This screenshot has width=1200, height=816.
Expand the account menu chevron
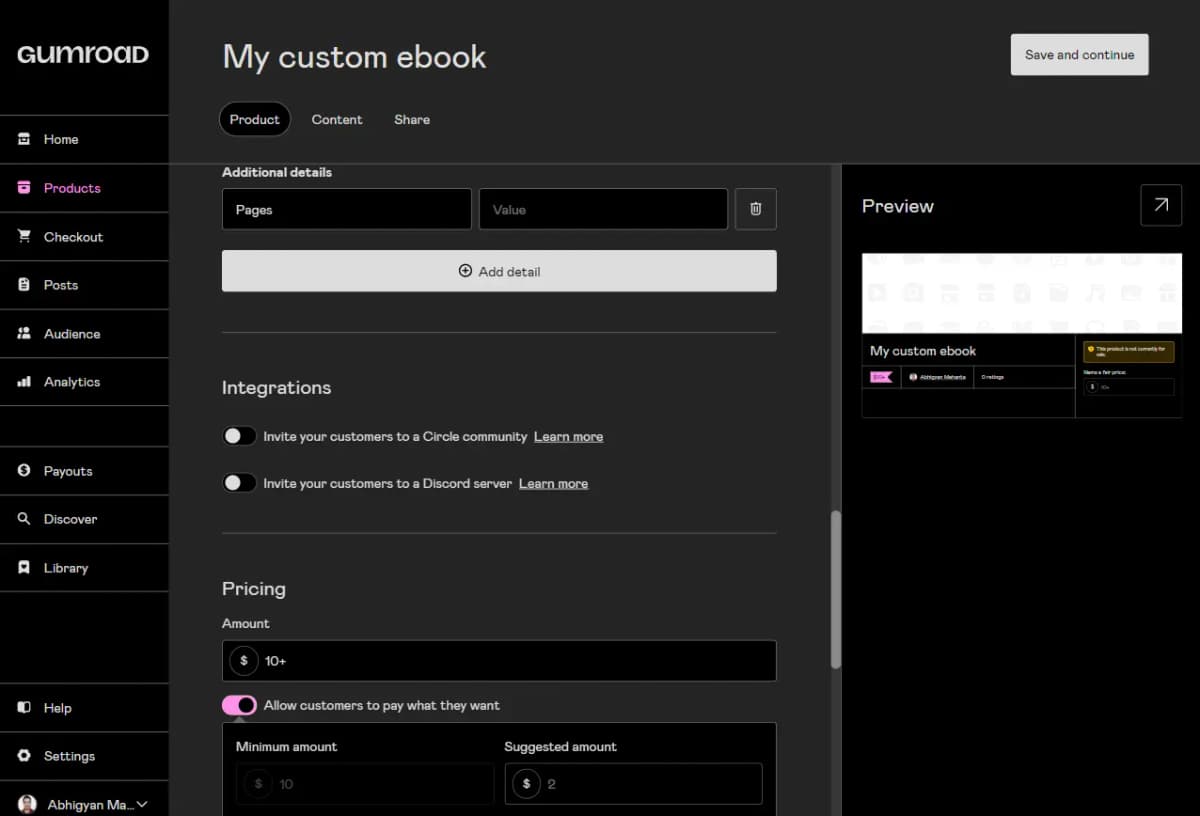pos(142,804)
